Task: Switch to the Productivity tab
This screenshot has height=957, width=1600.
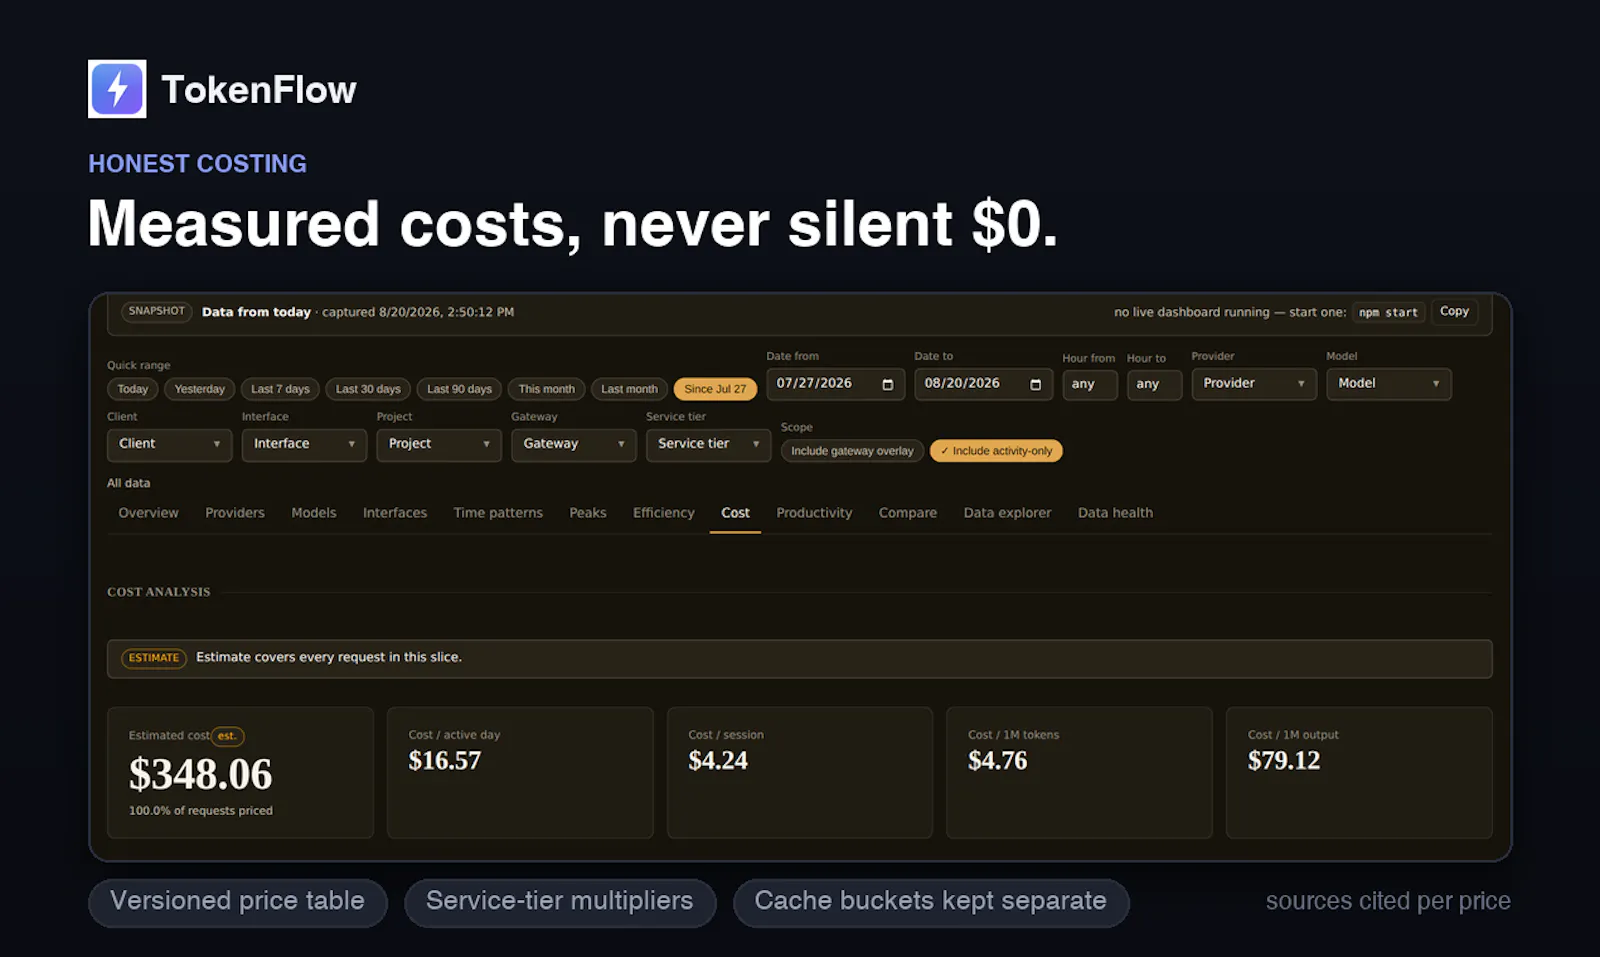Action: coord(814,513)
